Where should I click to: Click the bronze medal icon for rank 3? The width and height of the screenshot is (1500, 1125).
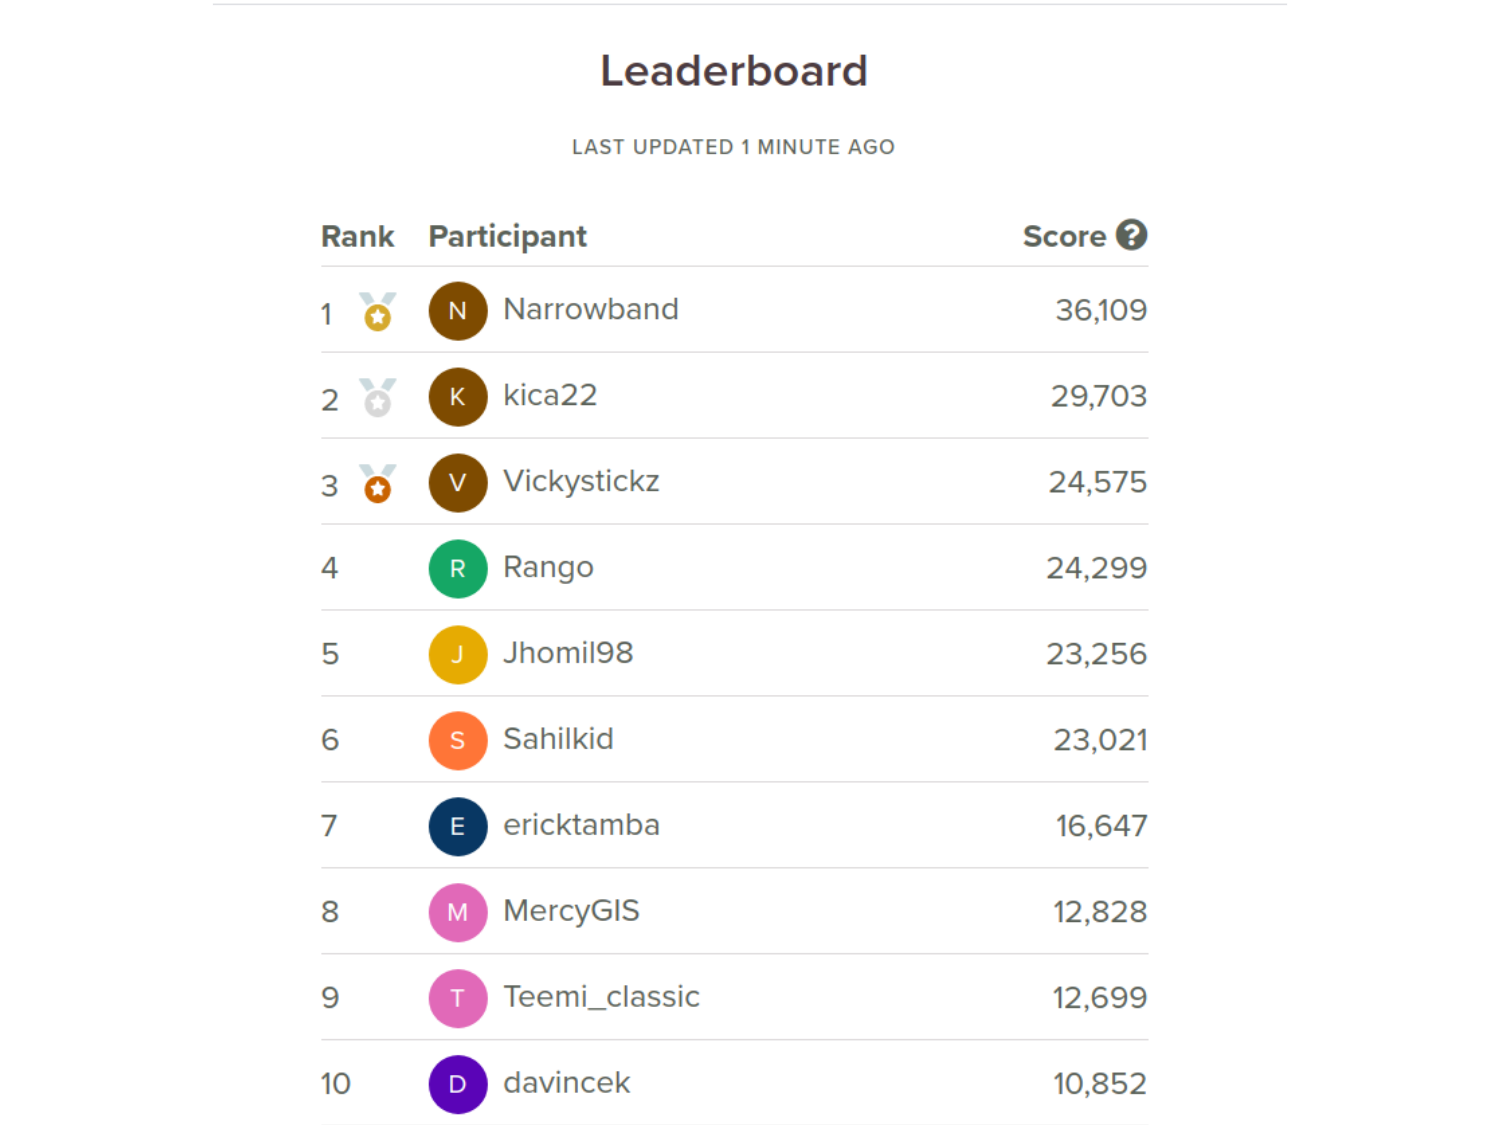[x=378, y=484]
